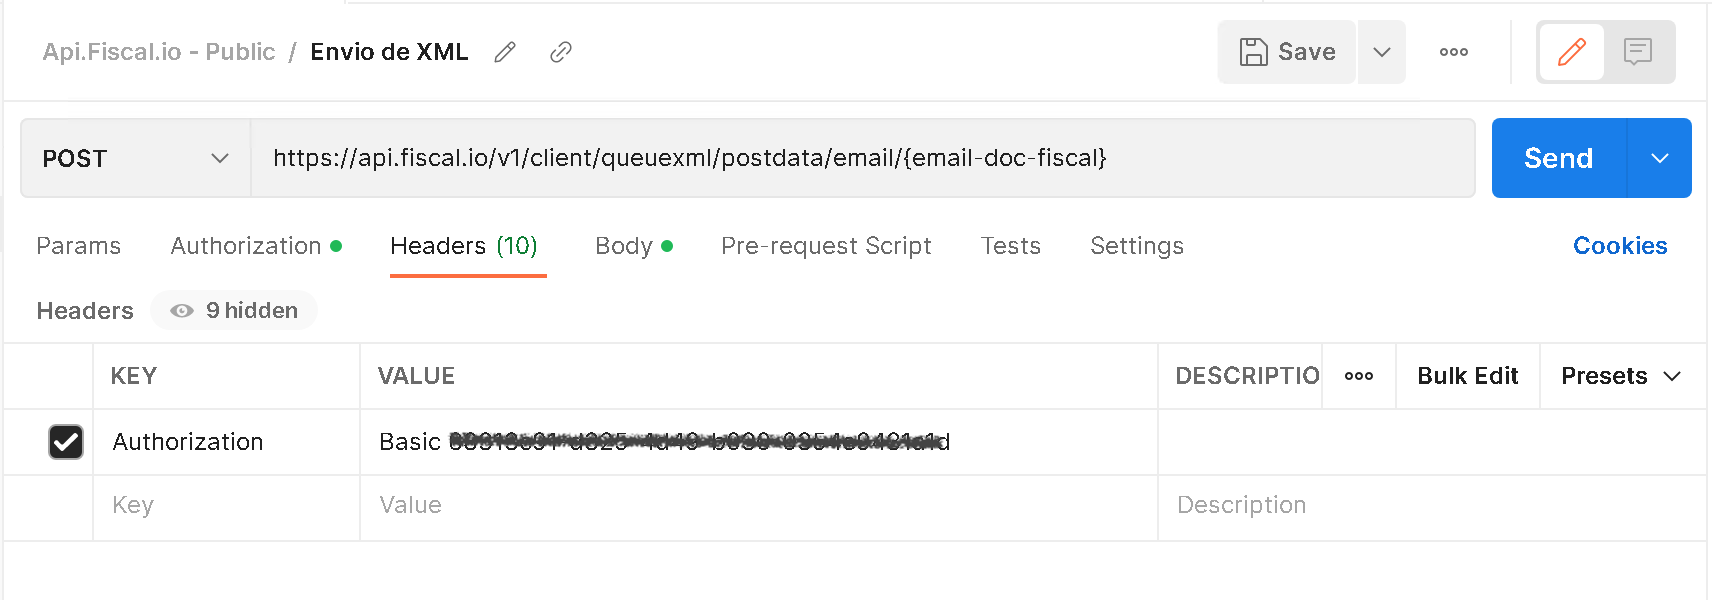Open the Pre-request Script tab

point(826,246)
